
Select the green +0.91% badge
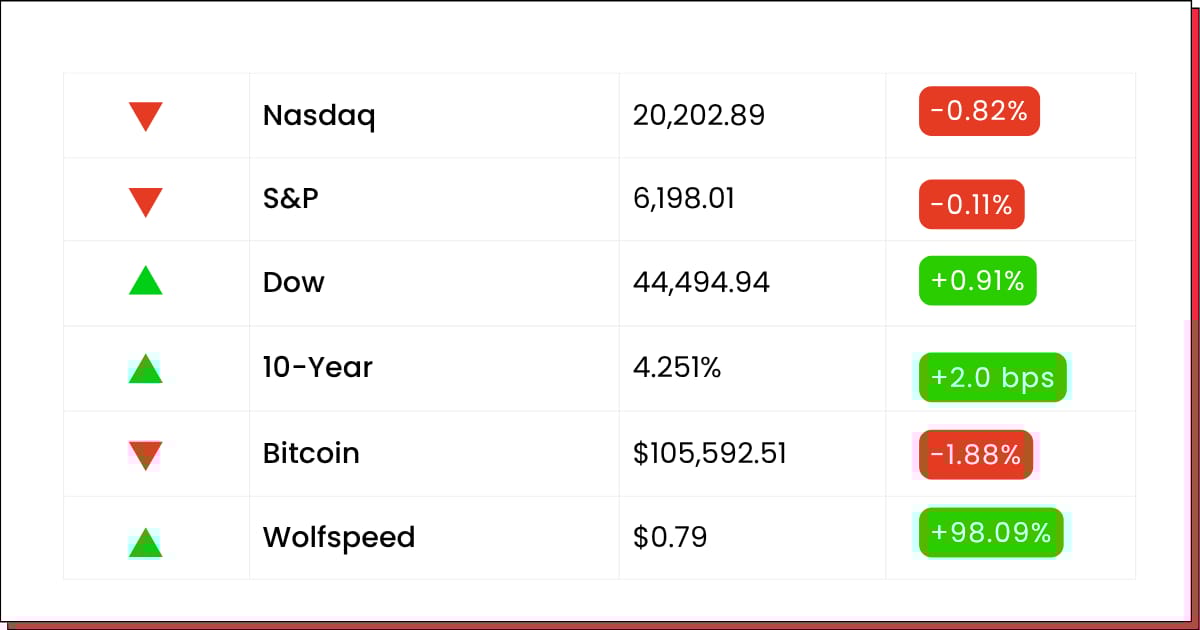coord(977,281)
